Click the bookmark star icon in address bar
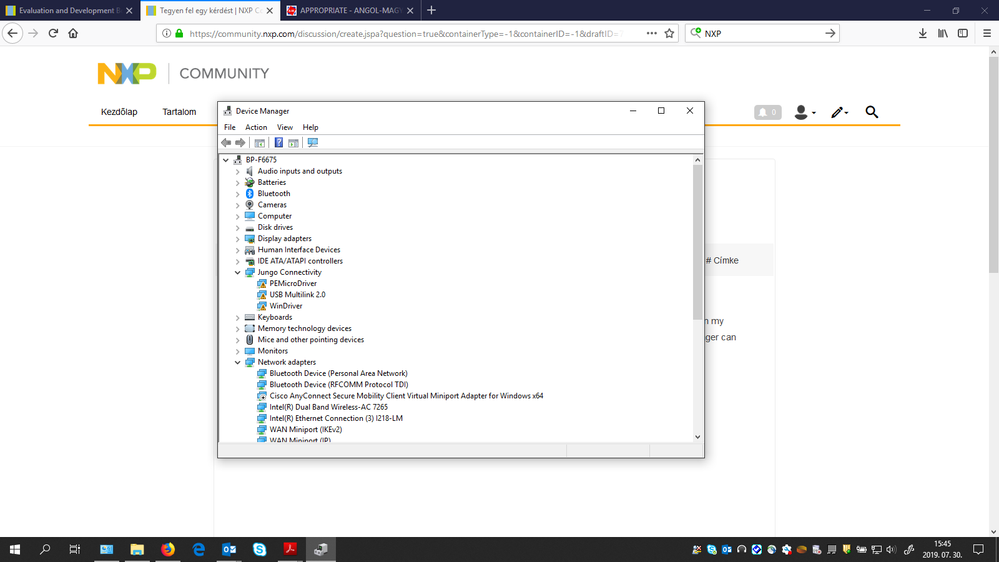 tap(669, 33)
